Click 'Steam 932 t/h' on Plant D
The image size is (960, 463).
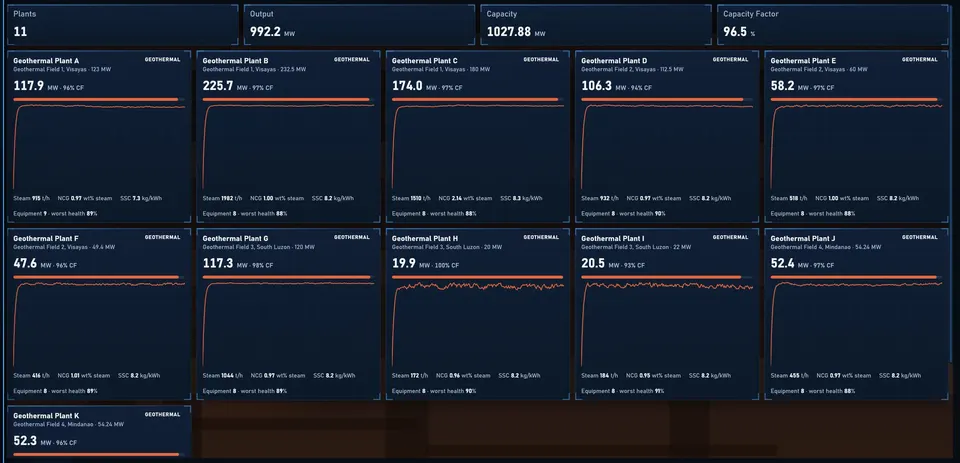coord(599,198)
